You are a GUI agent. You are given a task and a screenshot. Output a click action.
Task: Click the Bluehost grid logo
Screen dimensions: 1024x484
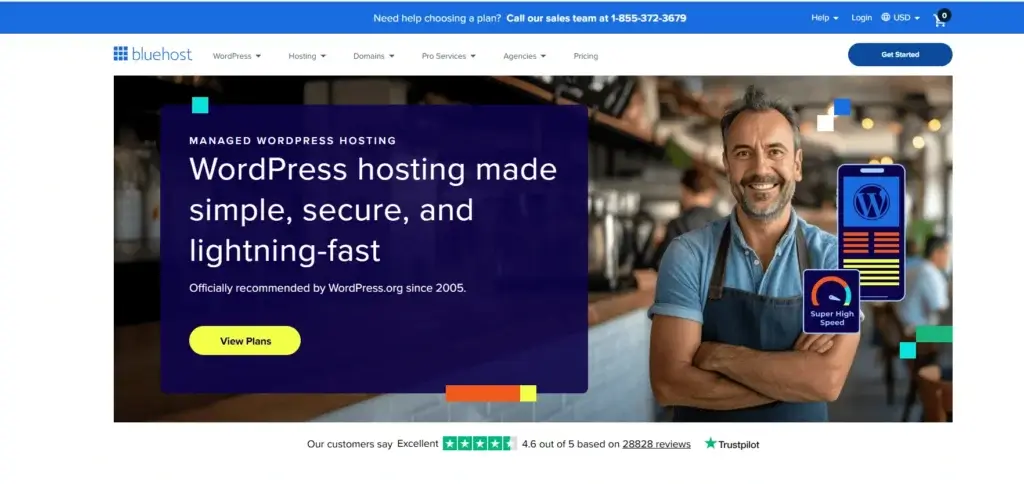121,54
